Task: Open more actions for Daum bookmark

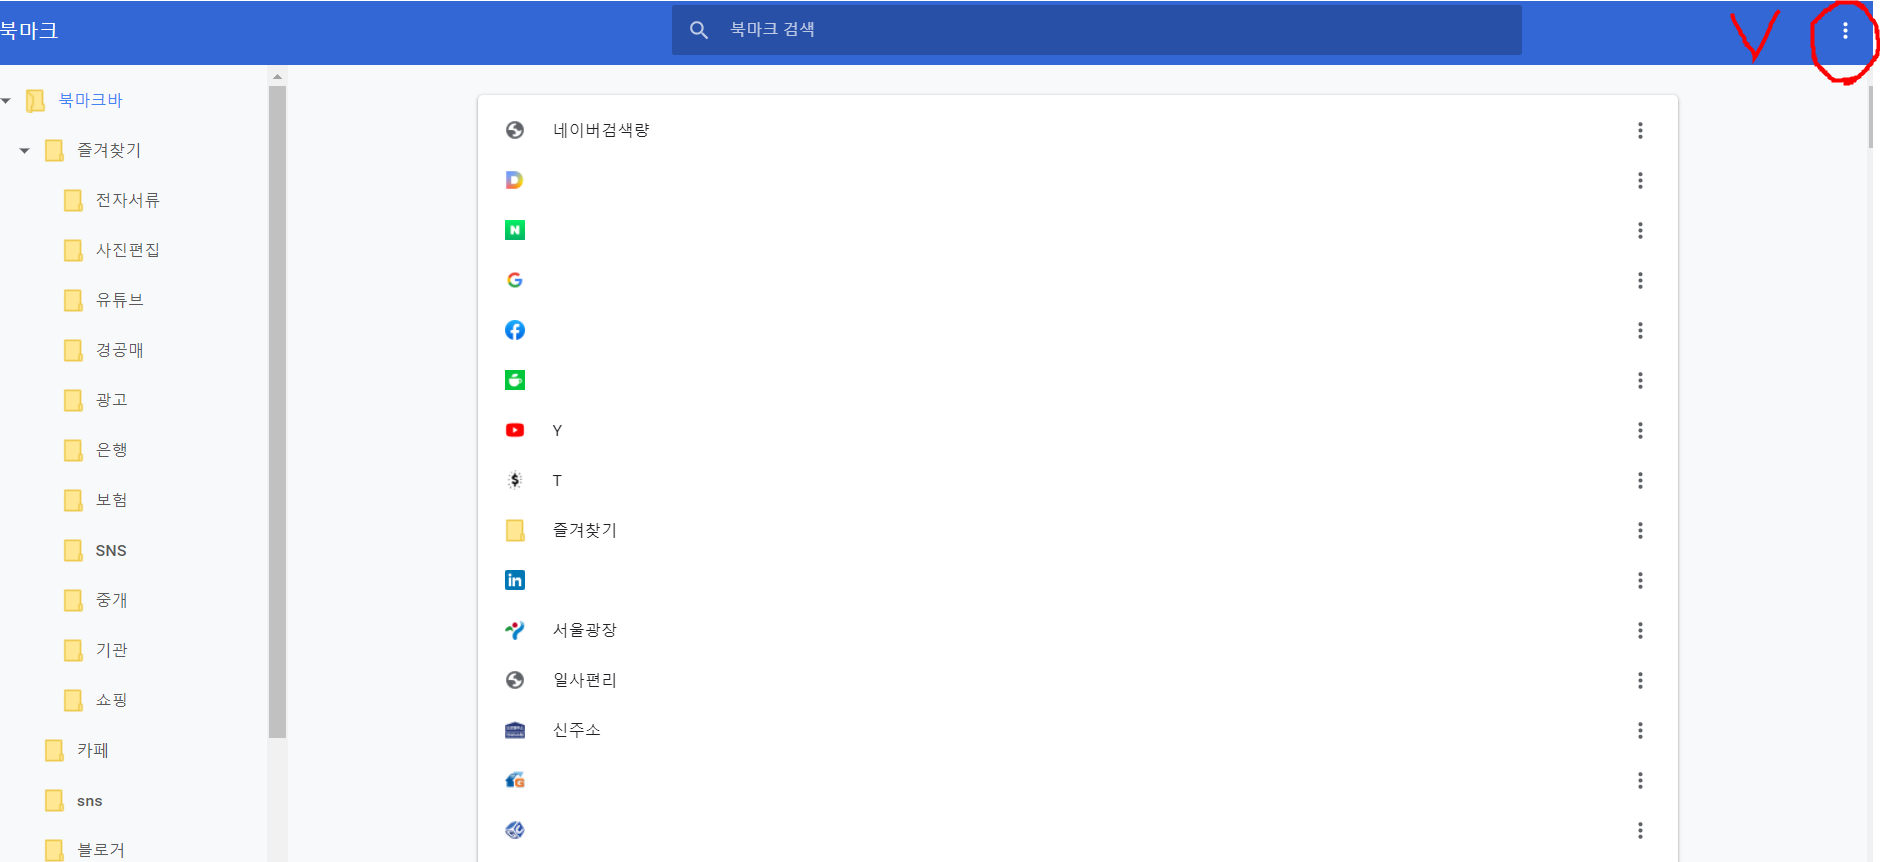Action: point(1640,180)
